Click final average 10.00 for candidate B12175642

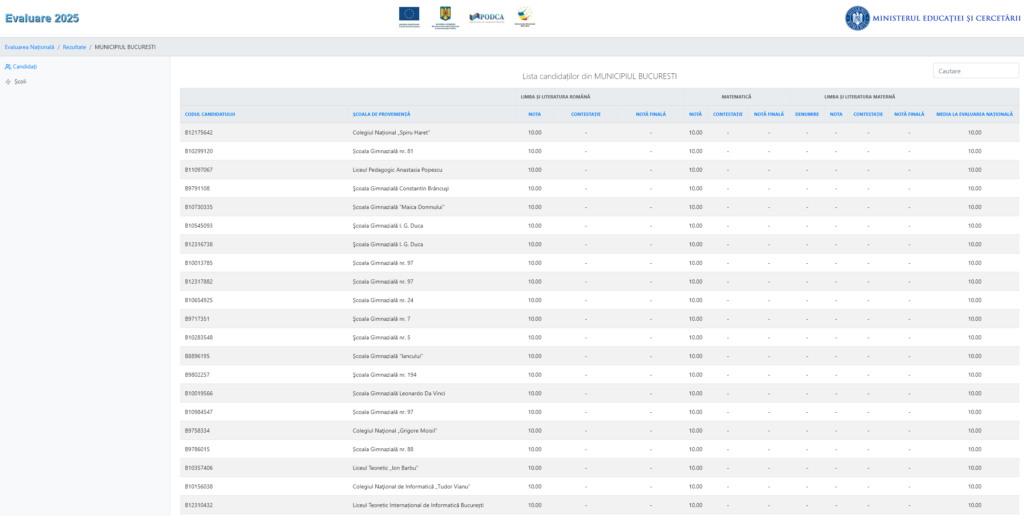pos(974,133)
